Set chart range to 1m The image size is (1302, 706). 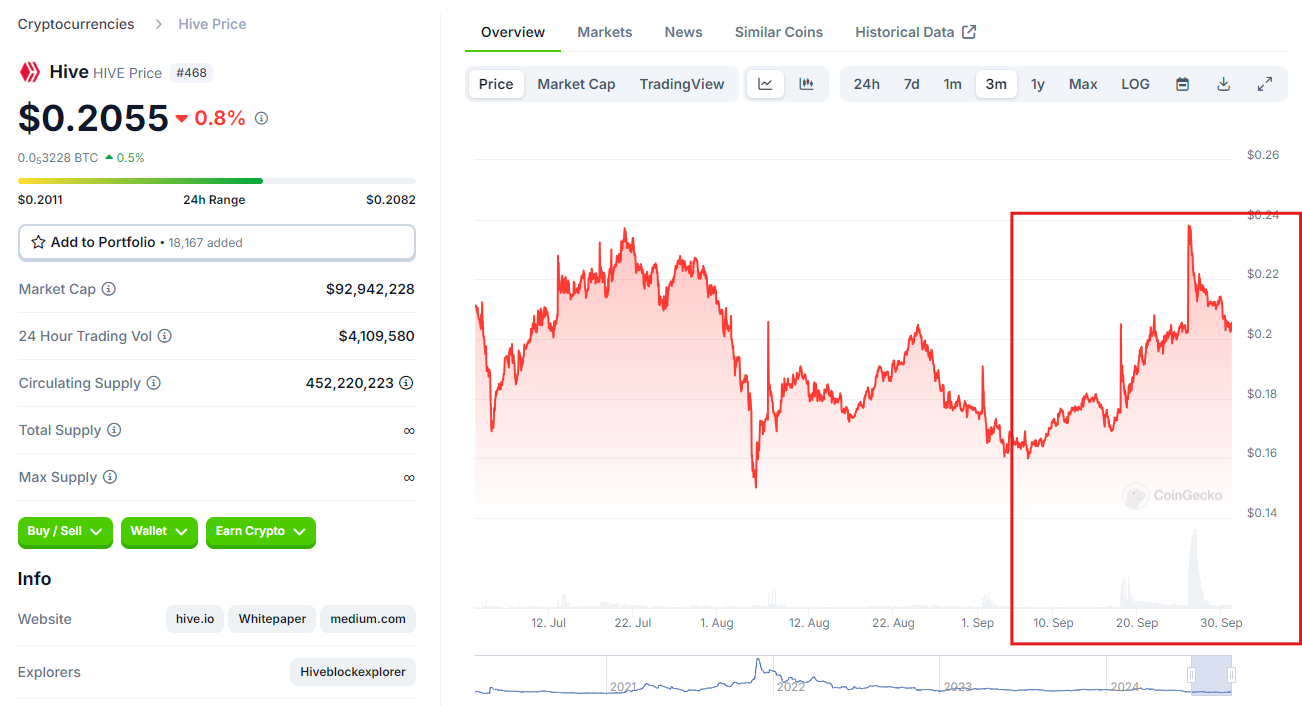pyautogui.click(x=953, y=84)
